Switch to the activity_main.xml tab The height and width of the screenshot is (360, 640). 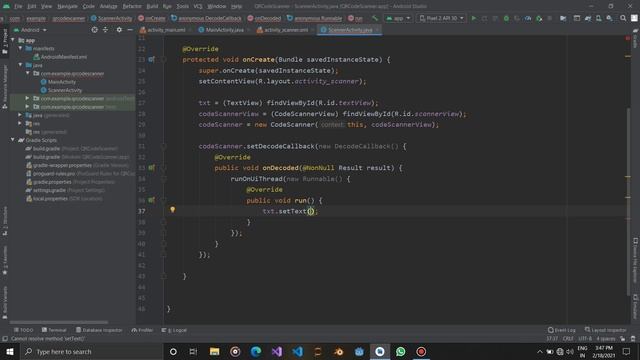[x=166, y=30]
